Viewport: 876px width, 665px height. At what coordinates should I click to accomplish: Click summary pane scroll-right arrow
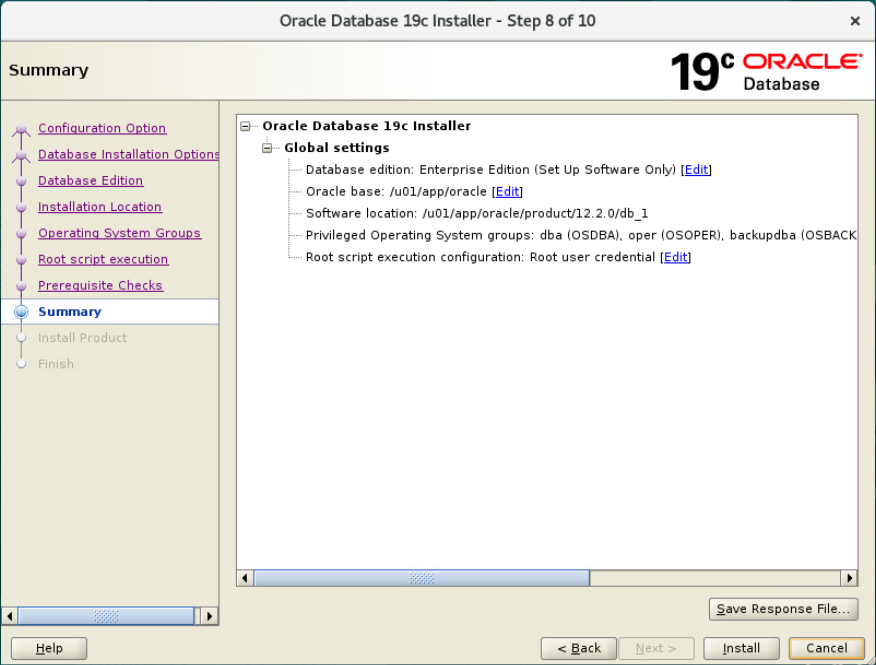(x=849, y=578)
